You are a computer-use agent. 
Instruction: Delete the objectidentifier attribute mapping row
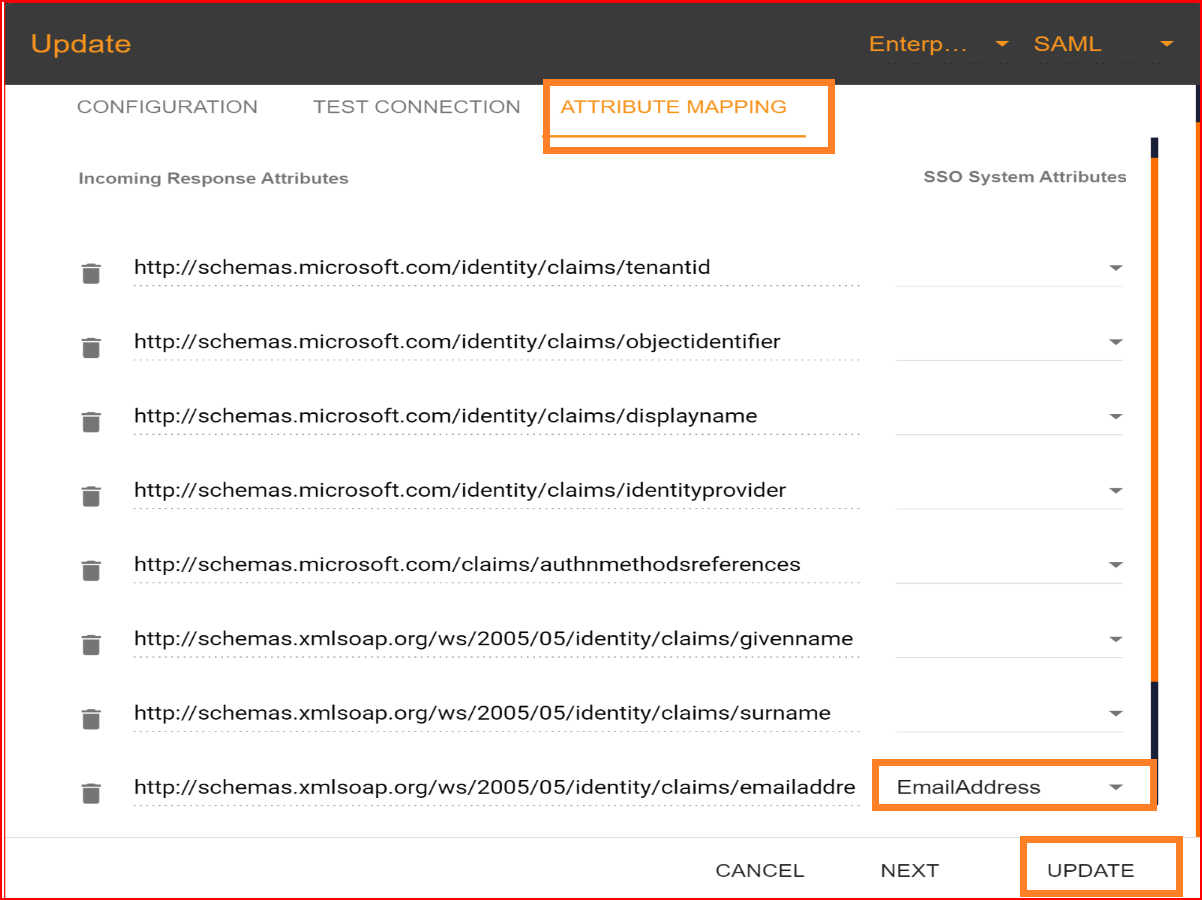[91, 347]
